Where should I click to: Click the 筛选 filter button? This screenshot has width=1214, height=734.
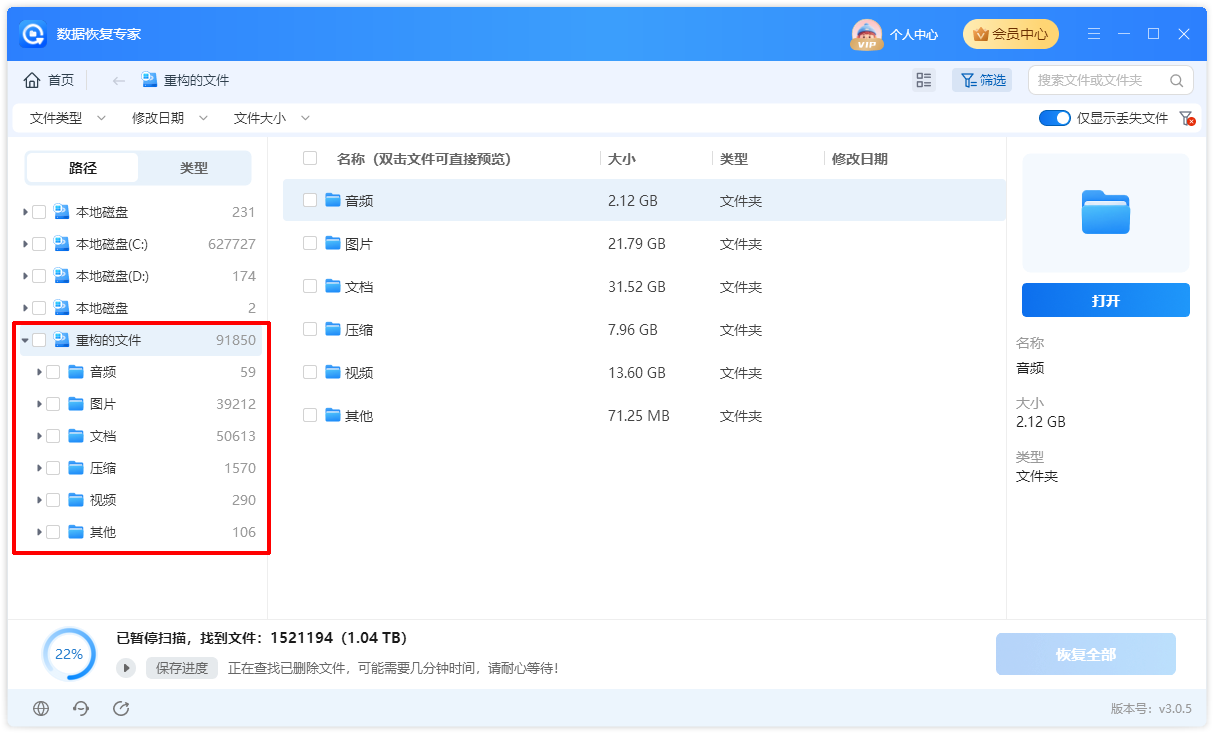(982, 80)
